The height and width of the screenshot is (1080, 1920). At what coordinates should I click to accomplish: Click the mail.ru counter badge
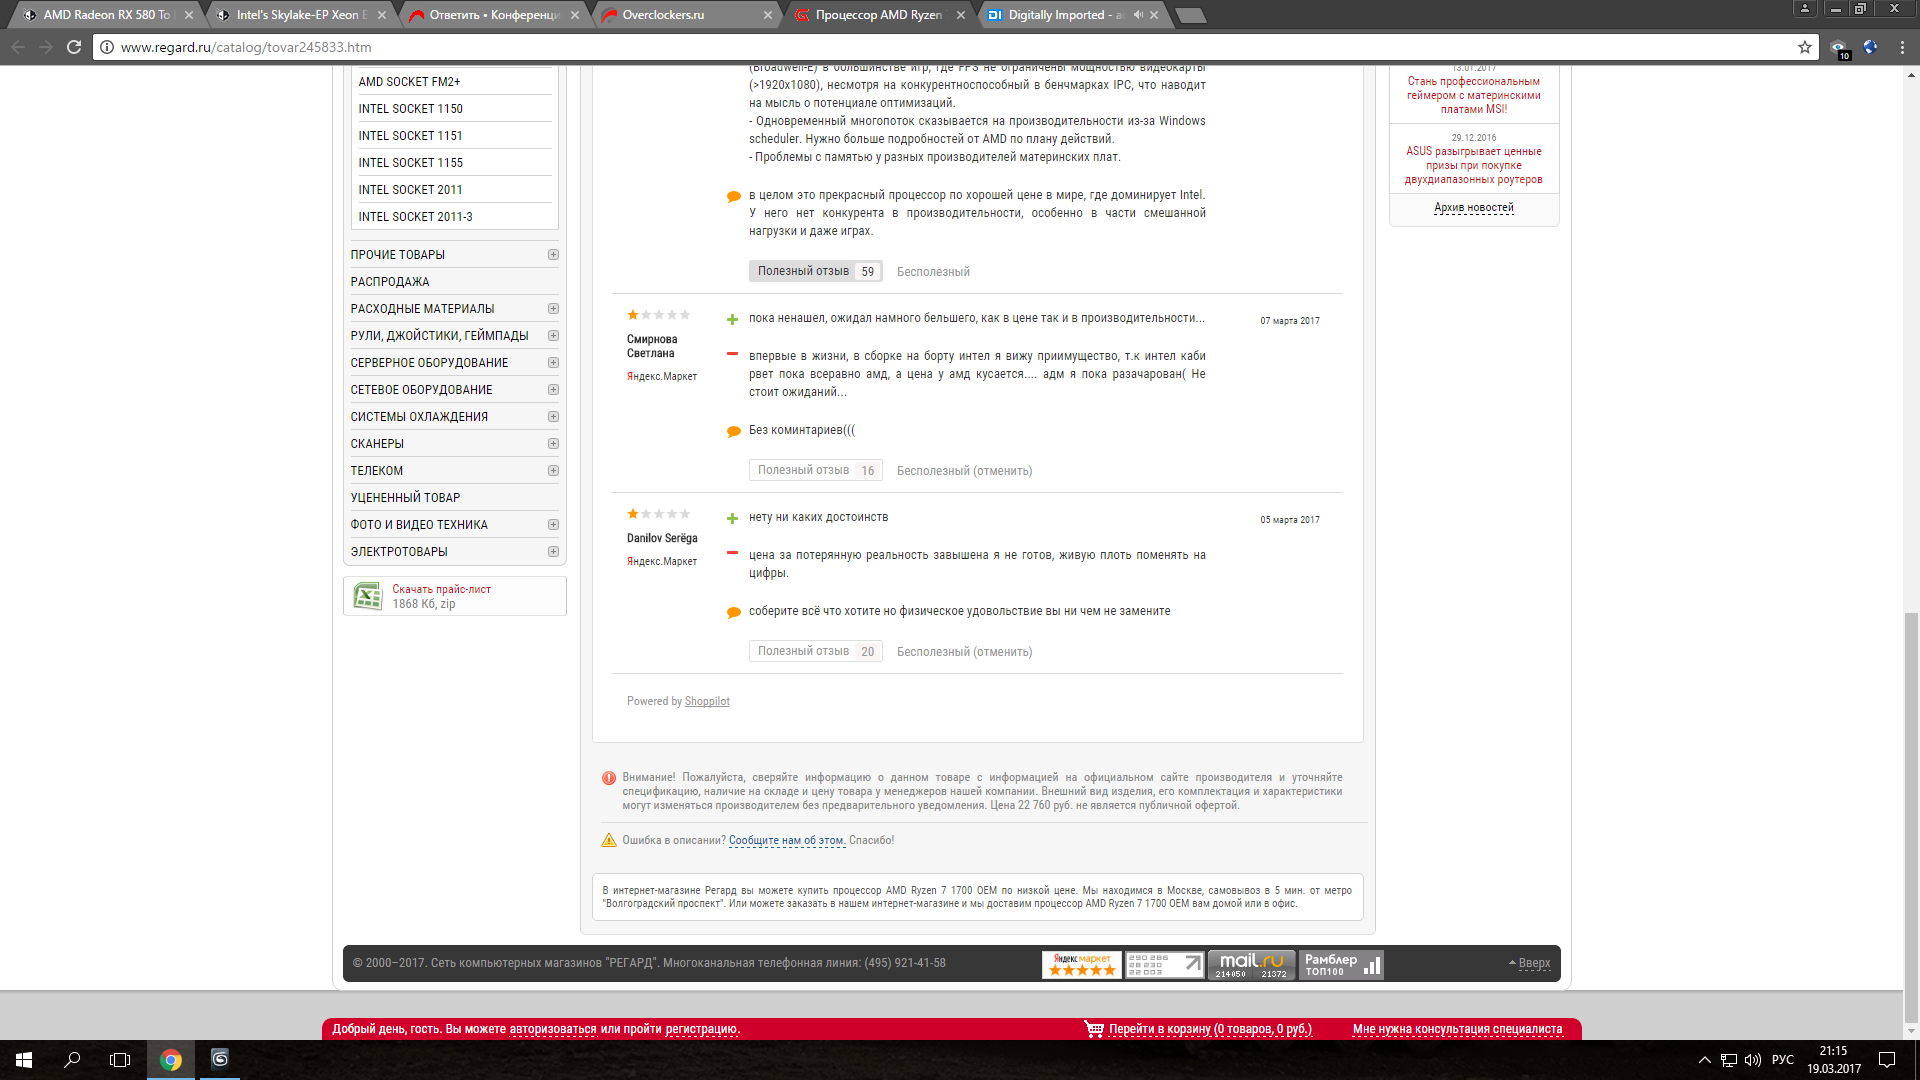1250,964
